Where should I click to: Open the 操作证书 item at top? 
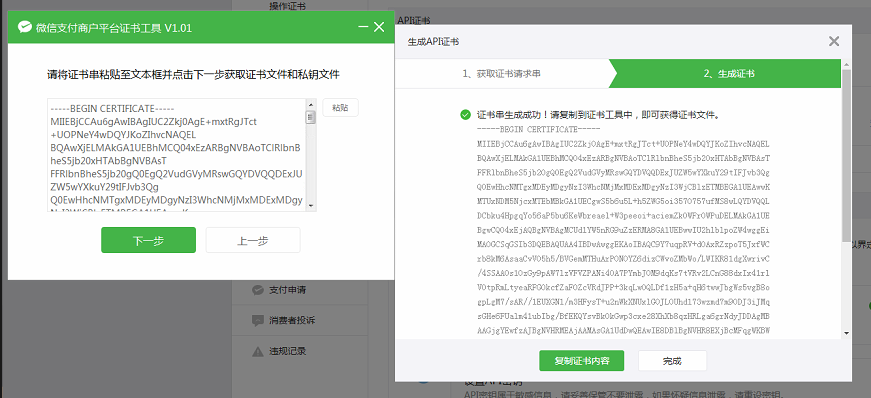point(287,6)
